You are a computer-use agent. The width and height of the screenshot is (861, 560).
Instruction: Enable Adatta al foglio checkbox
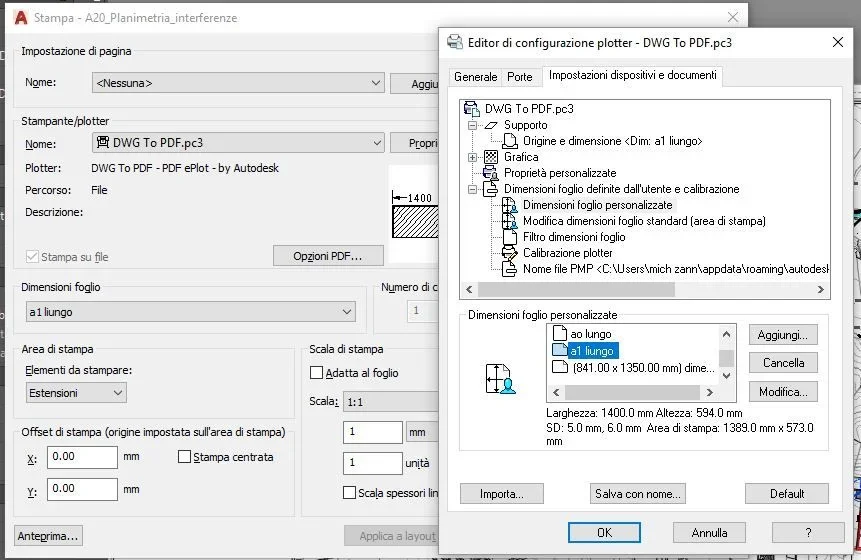pyautogui.click(x=316, y=373)
